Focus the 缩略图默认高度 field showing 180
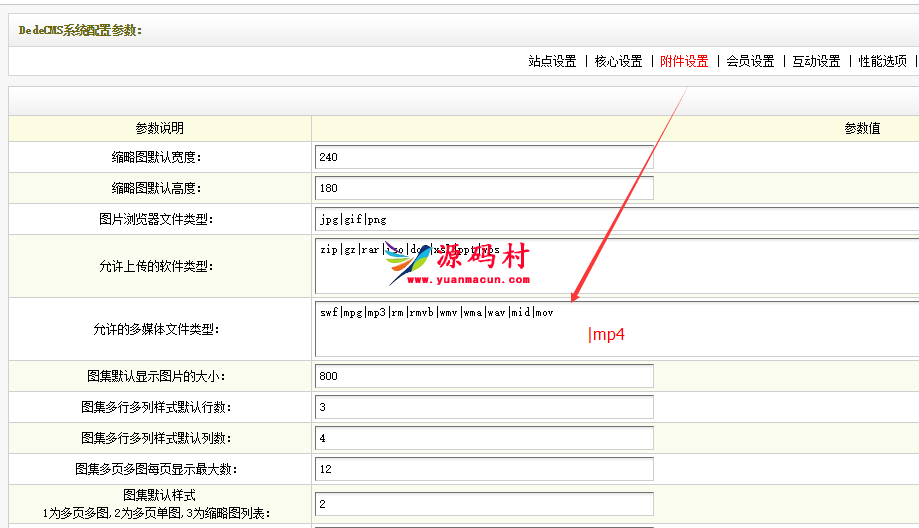Viewport: 919px width, 528px height. coord(483,188)
